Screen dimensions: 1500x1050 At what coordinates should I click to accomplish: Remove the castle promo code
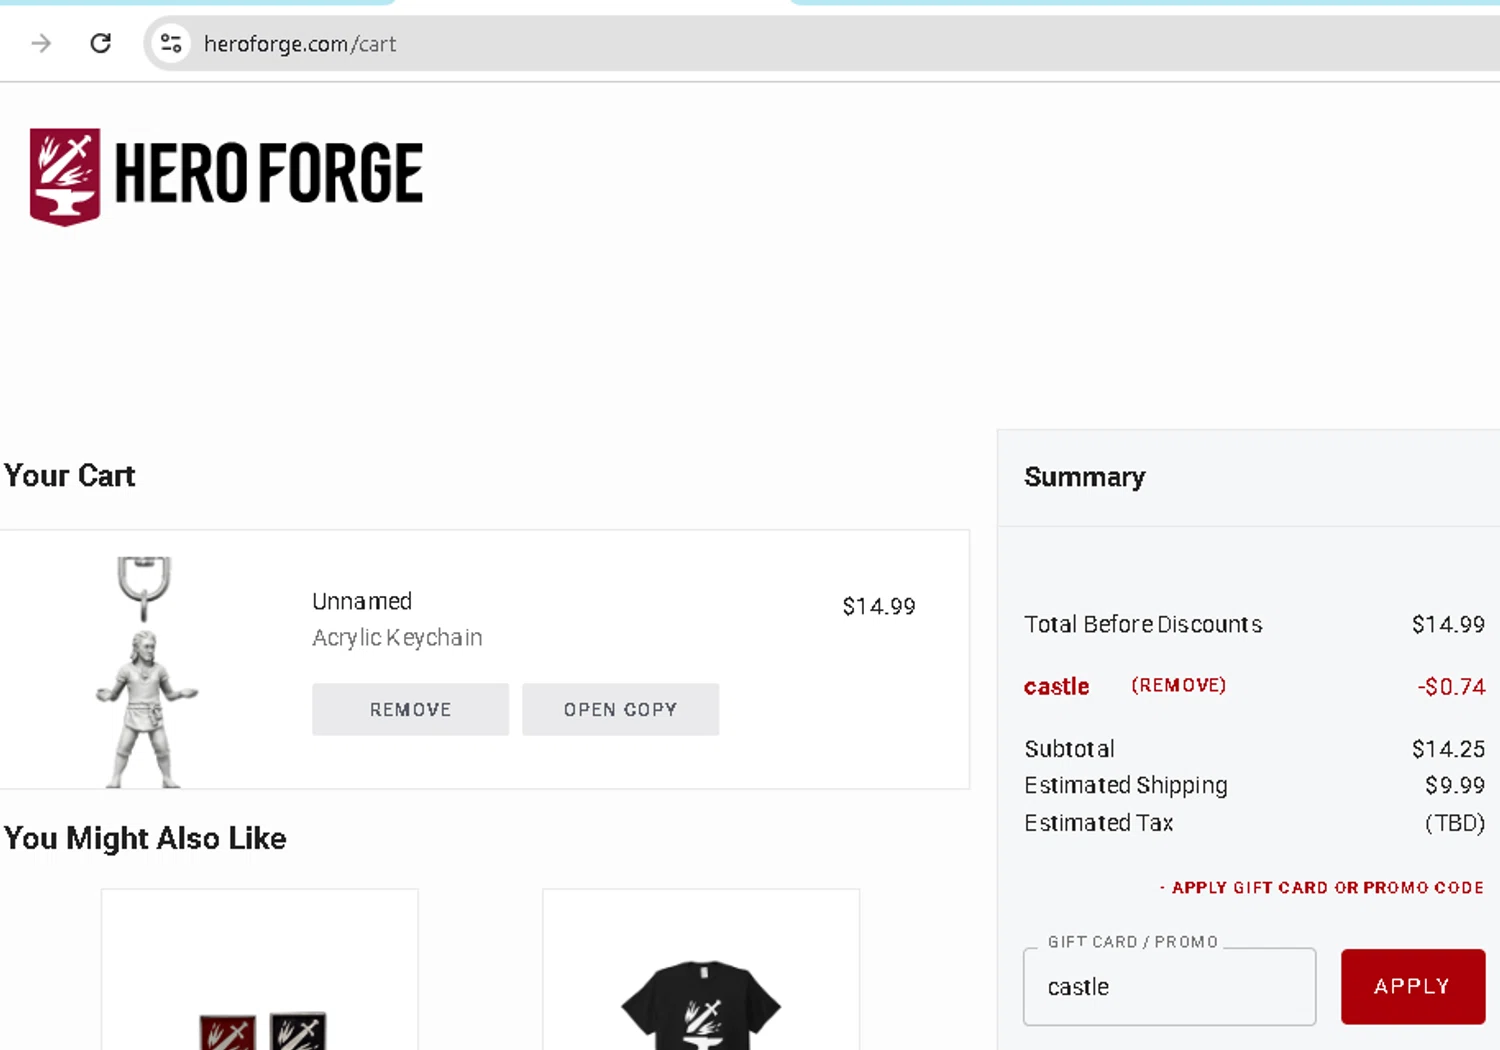point(1178,686)
